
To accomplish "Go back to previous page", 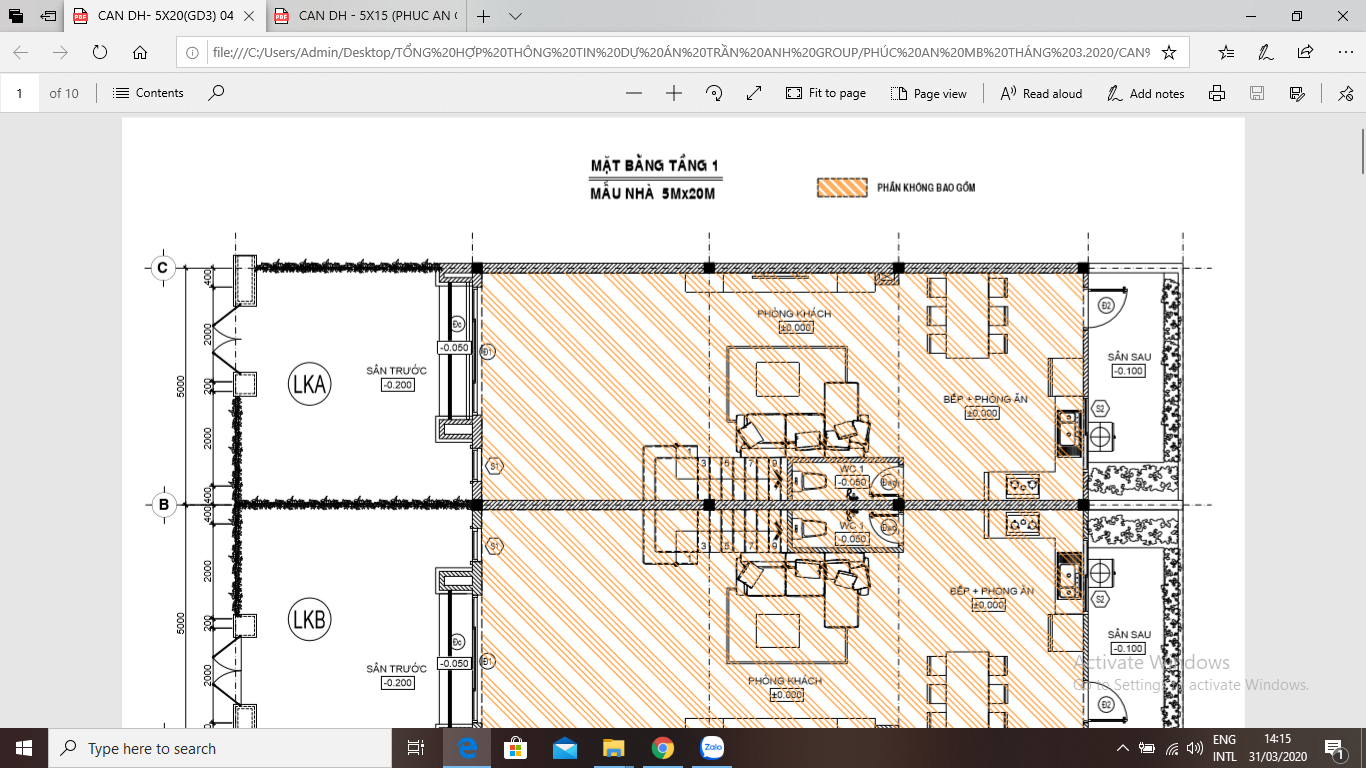I will 21,52.
